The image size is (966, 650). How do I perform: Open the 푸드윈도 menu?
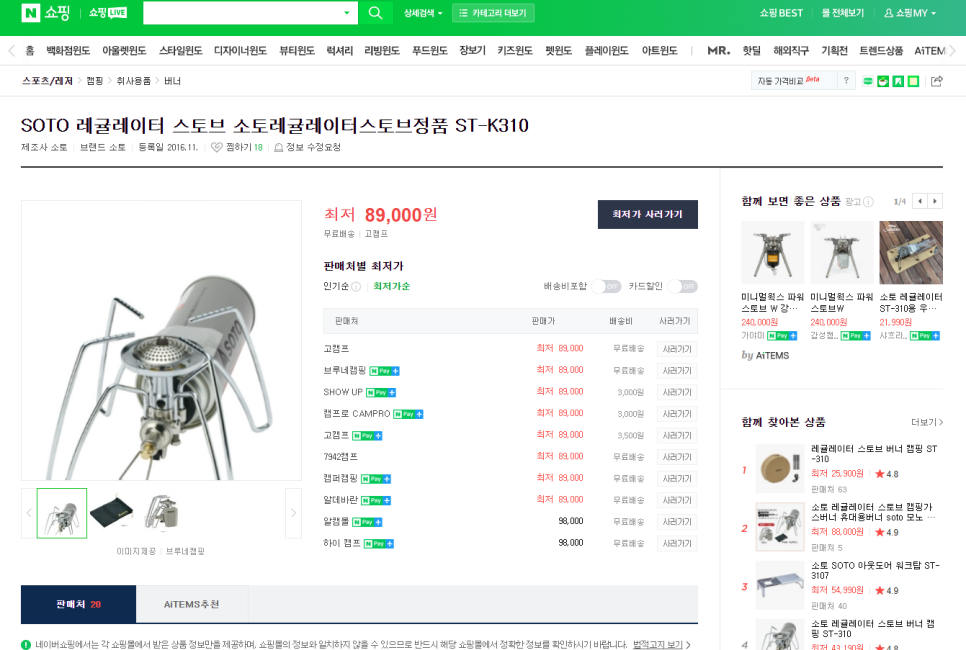[429, 51]
